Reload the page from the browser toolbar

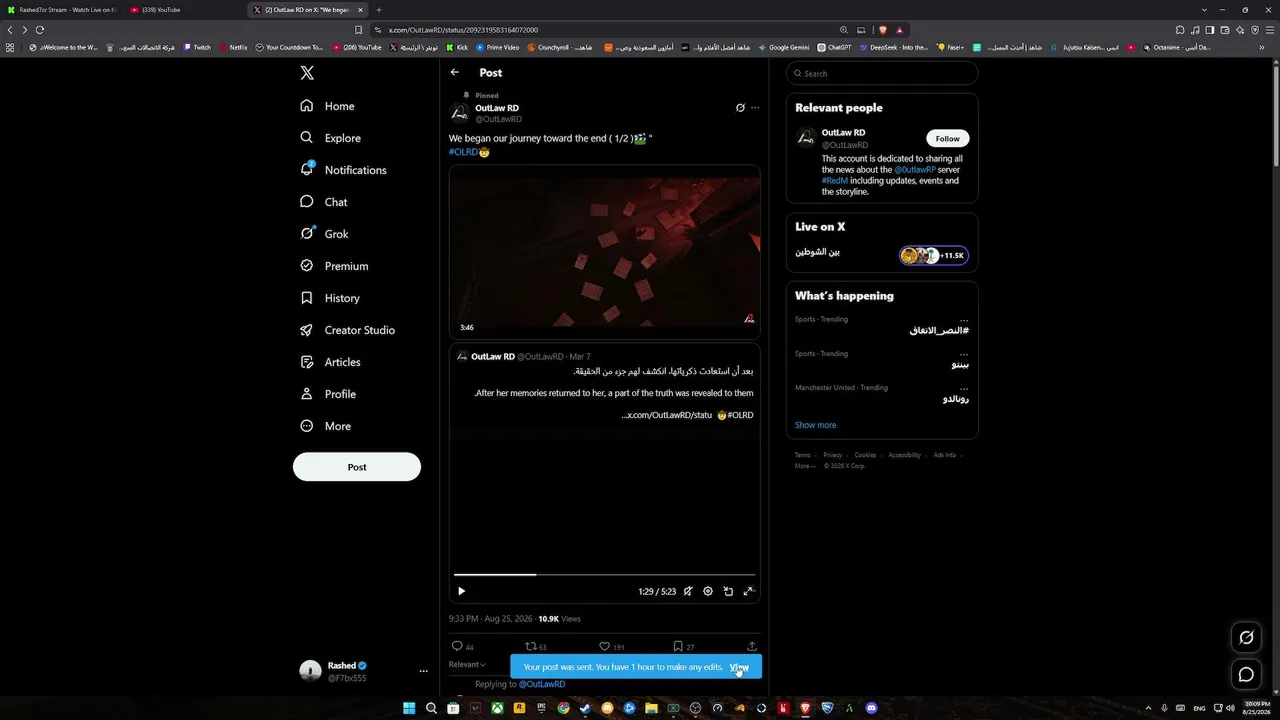(x=40, y=30)
